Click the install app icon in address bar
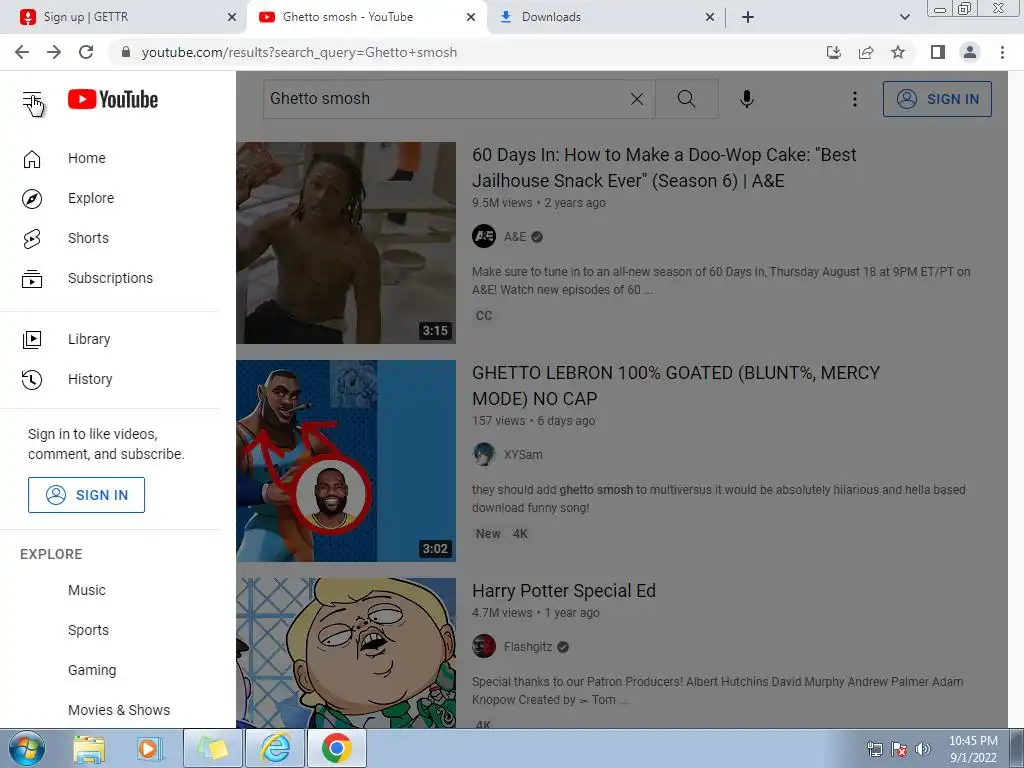Image resolution: width=1024 pixels, height=768 pixels. click(x=834, y=52)
